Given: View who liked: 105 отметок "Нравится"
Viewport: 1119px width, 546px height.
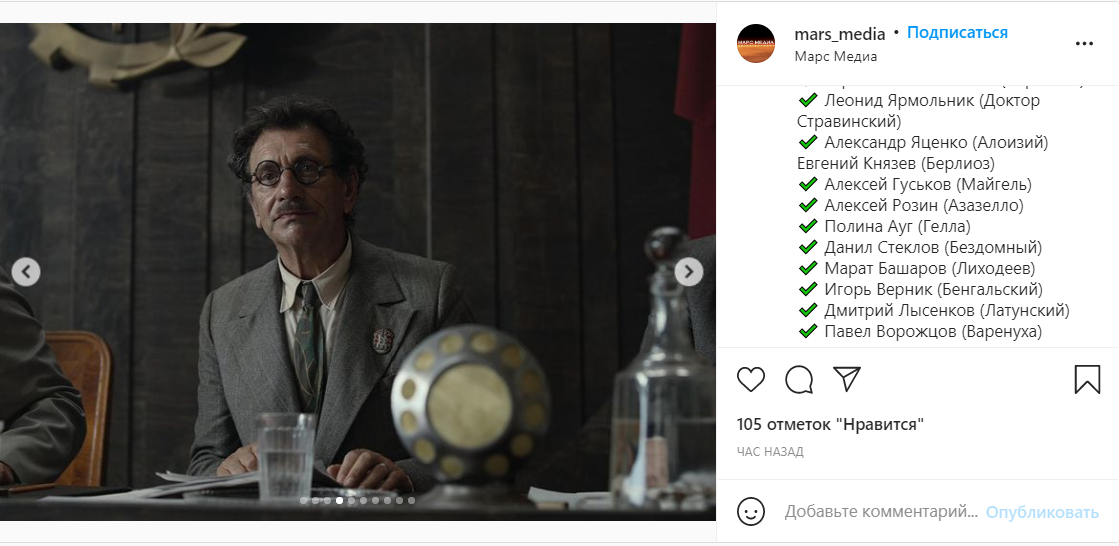Looking at the screenshot, I should (x=830, y=425).
